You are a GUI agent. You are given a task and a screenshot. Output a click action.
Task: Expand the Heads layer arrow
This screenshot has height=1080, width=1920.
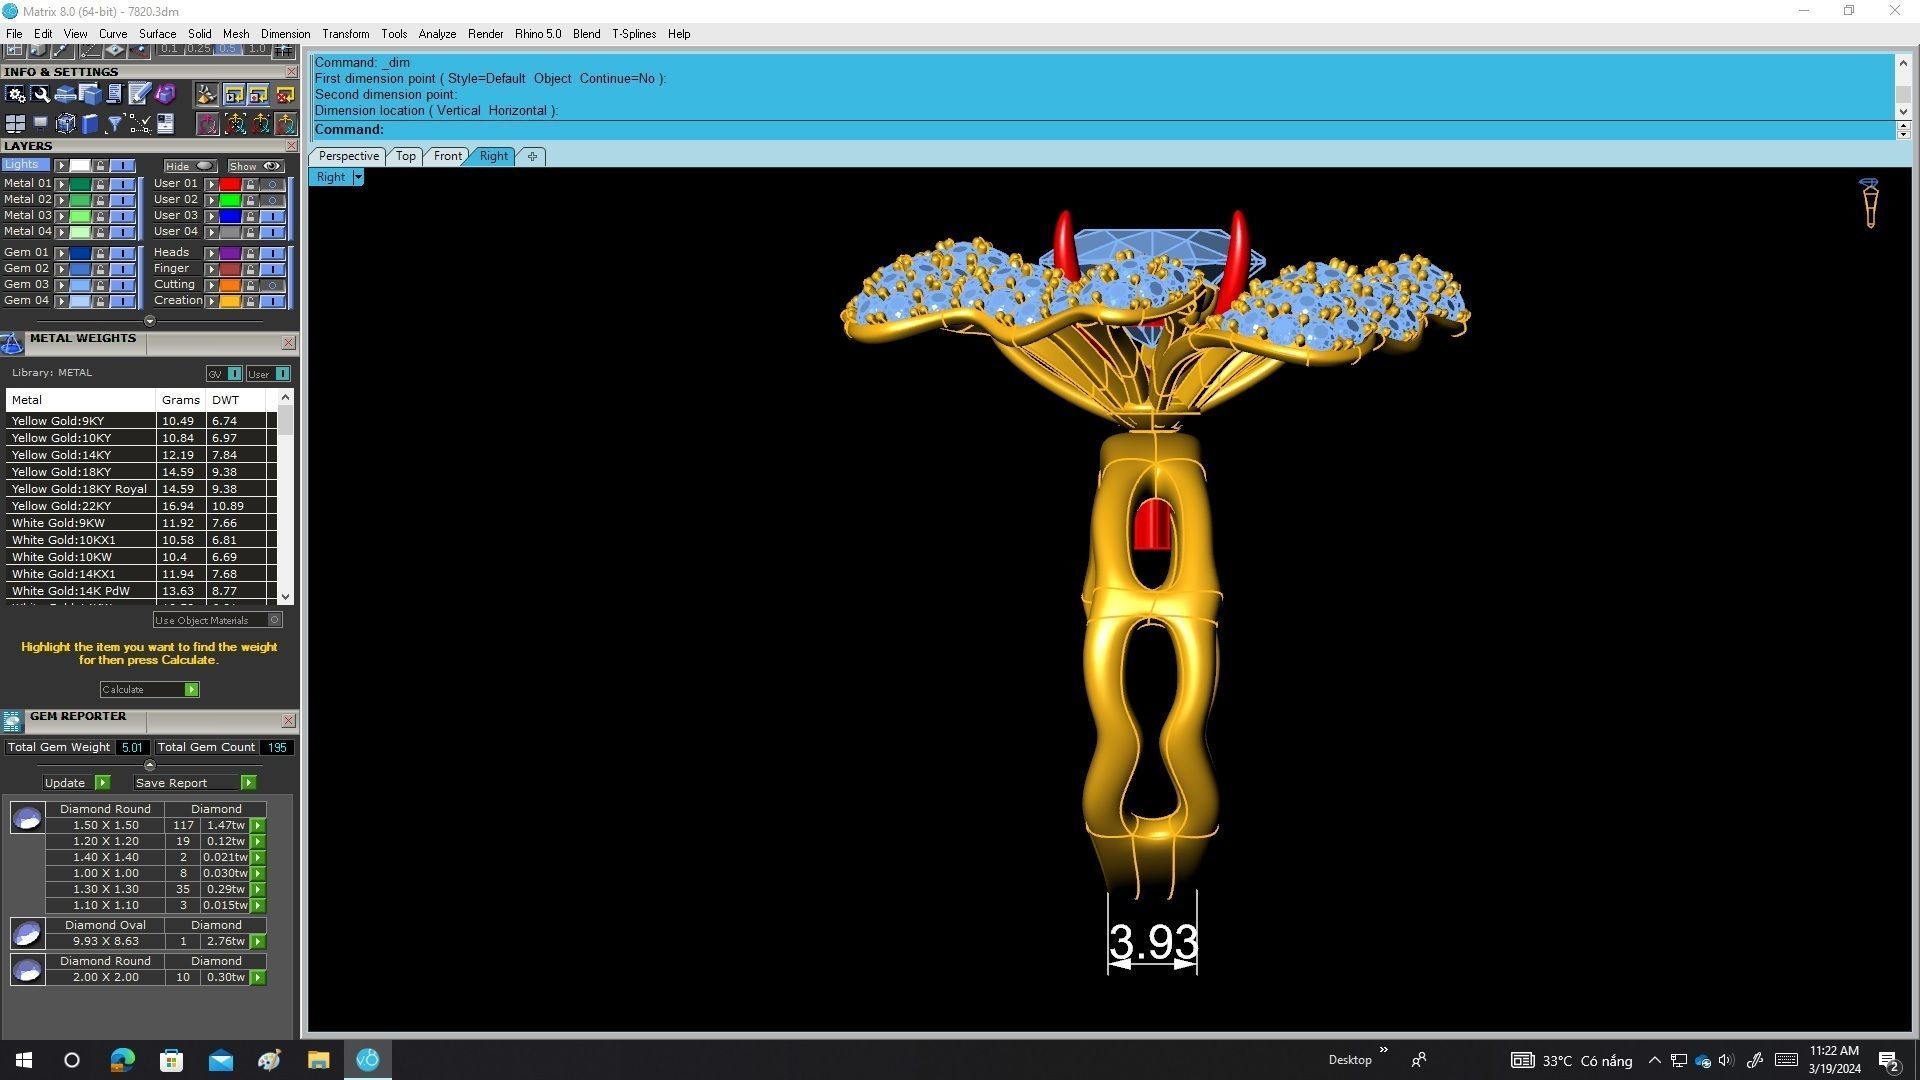(211, 253)
